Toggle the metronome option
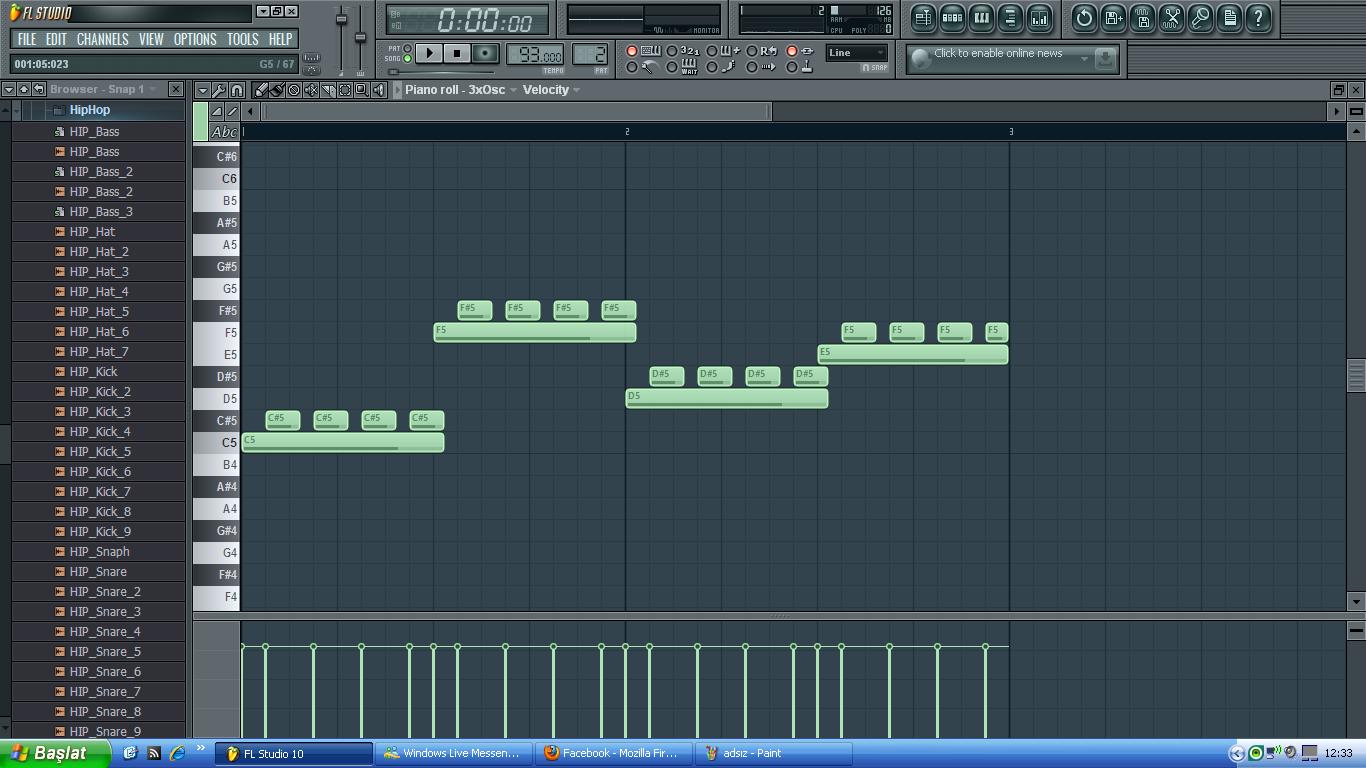Image resolution: width=1366 pixels, height=768 pixels. coord(631,67)
